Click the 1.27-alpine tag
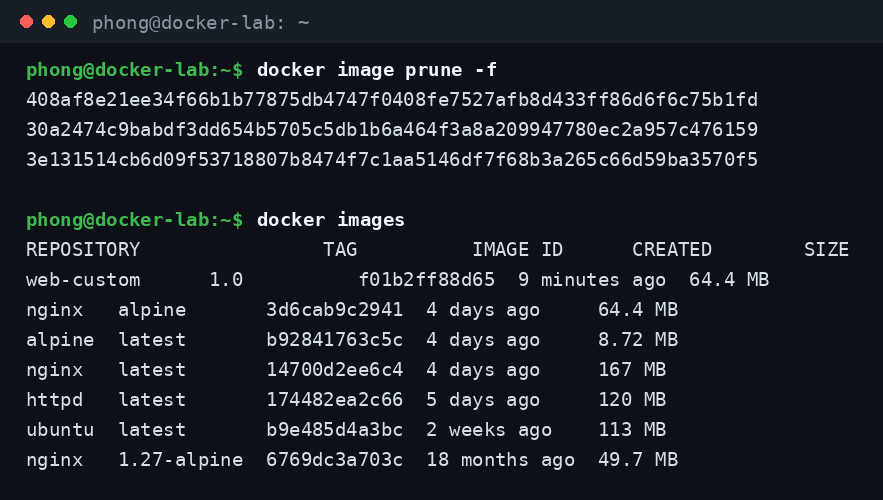The height and width of the screenshot is (500, 883). click(181, 460)
